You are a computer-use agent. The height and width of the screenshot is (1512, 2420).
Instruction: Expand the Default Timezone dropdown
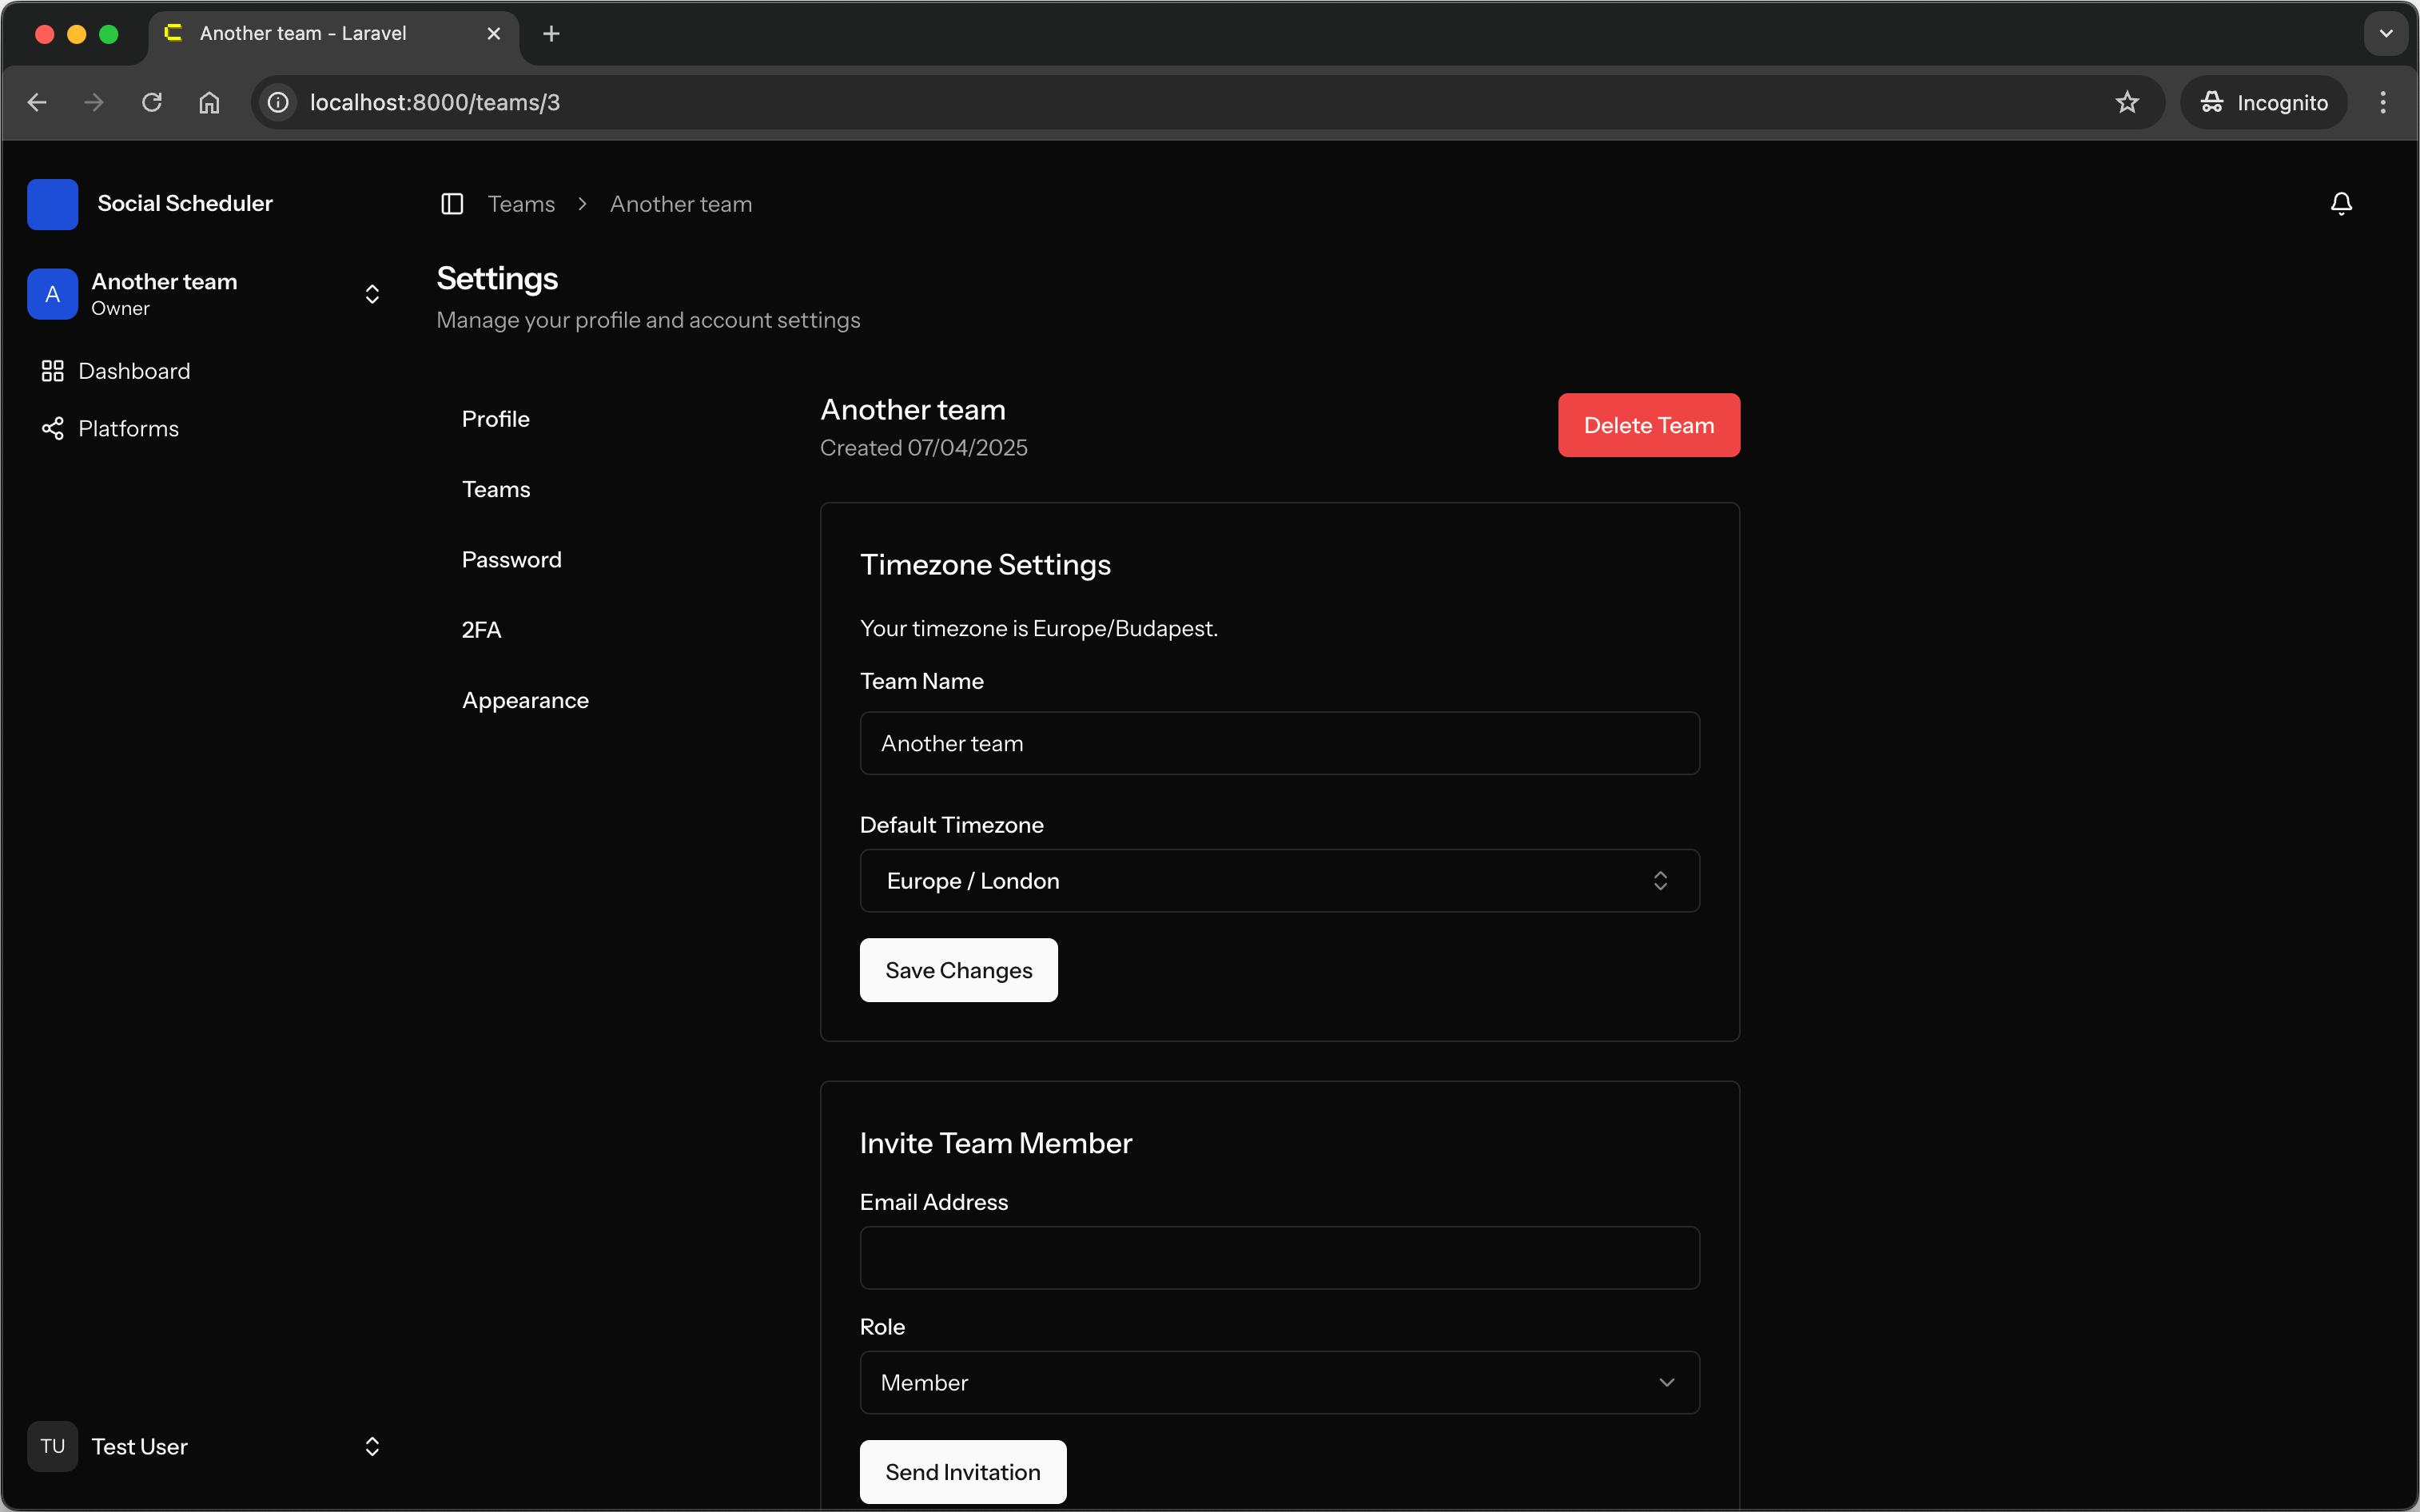pyautogui.click(x=1279, y=881)
